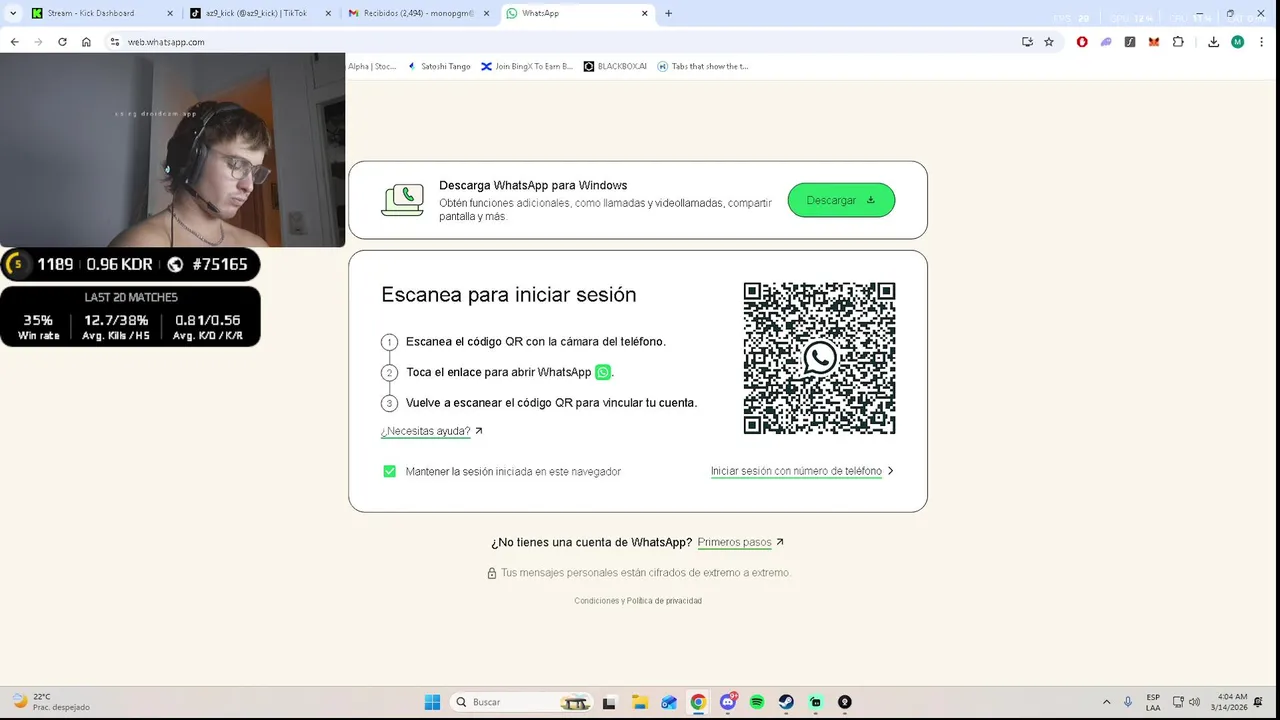Open Google Chrome taskbar icon
This screenshot has width=1280, height=720.
pos(698,702)
